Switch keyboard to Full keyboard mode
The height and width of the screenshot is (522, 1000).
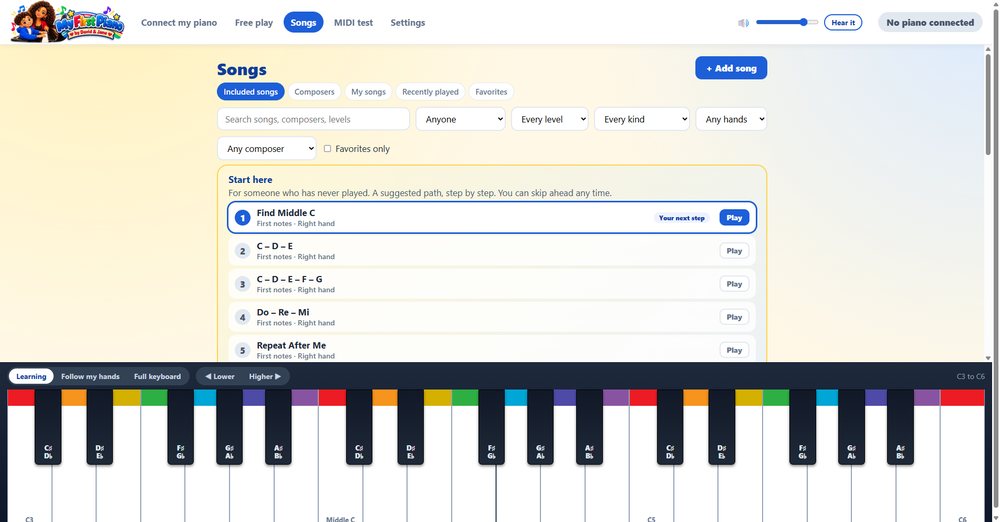point(158,377)
